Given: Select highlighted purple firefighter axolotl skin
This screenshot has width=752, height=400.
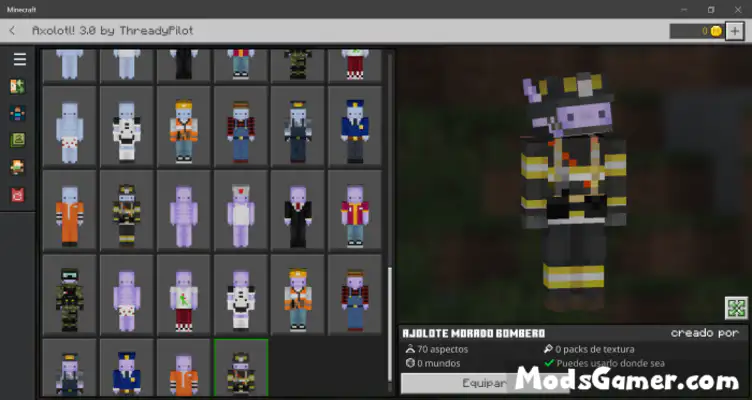Looking at the screenshot, I should (241, 368).
